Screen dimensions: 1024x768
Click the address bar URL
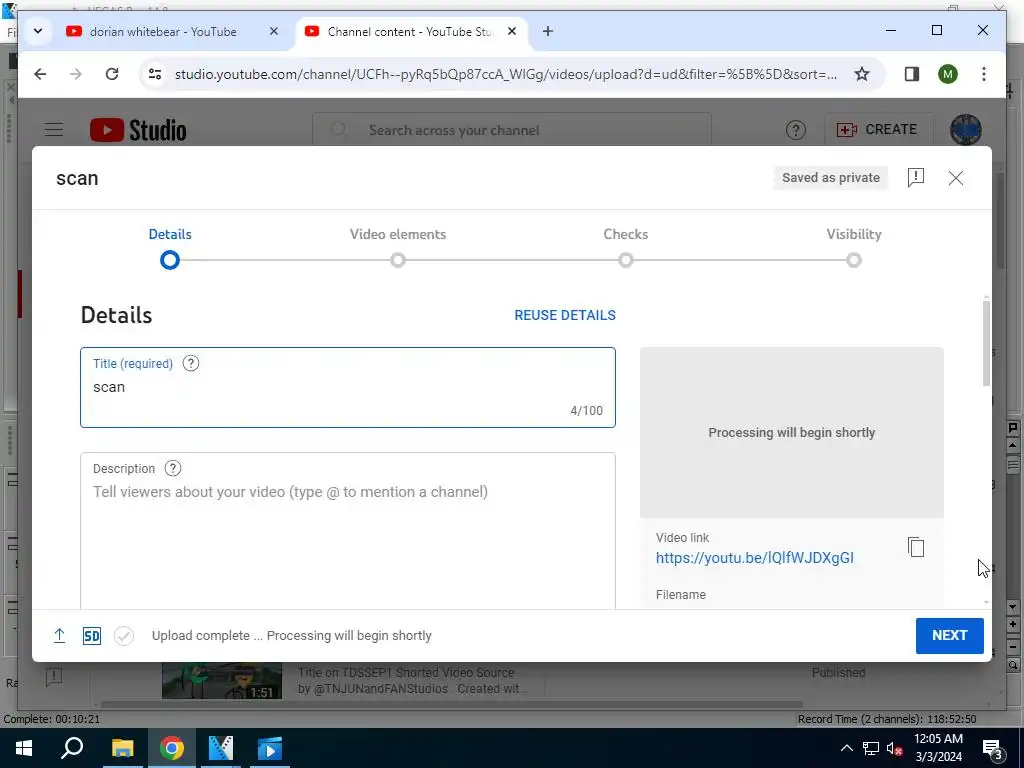(x=505, y=74)
